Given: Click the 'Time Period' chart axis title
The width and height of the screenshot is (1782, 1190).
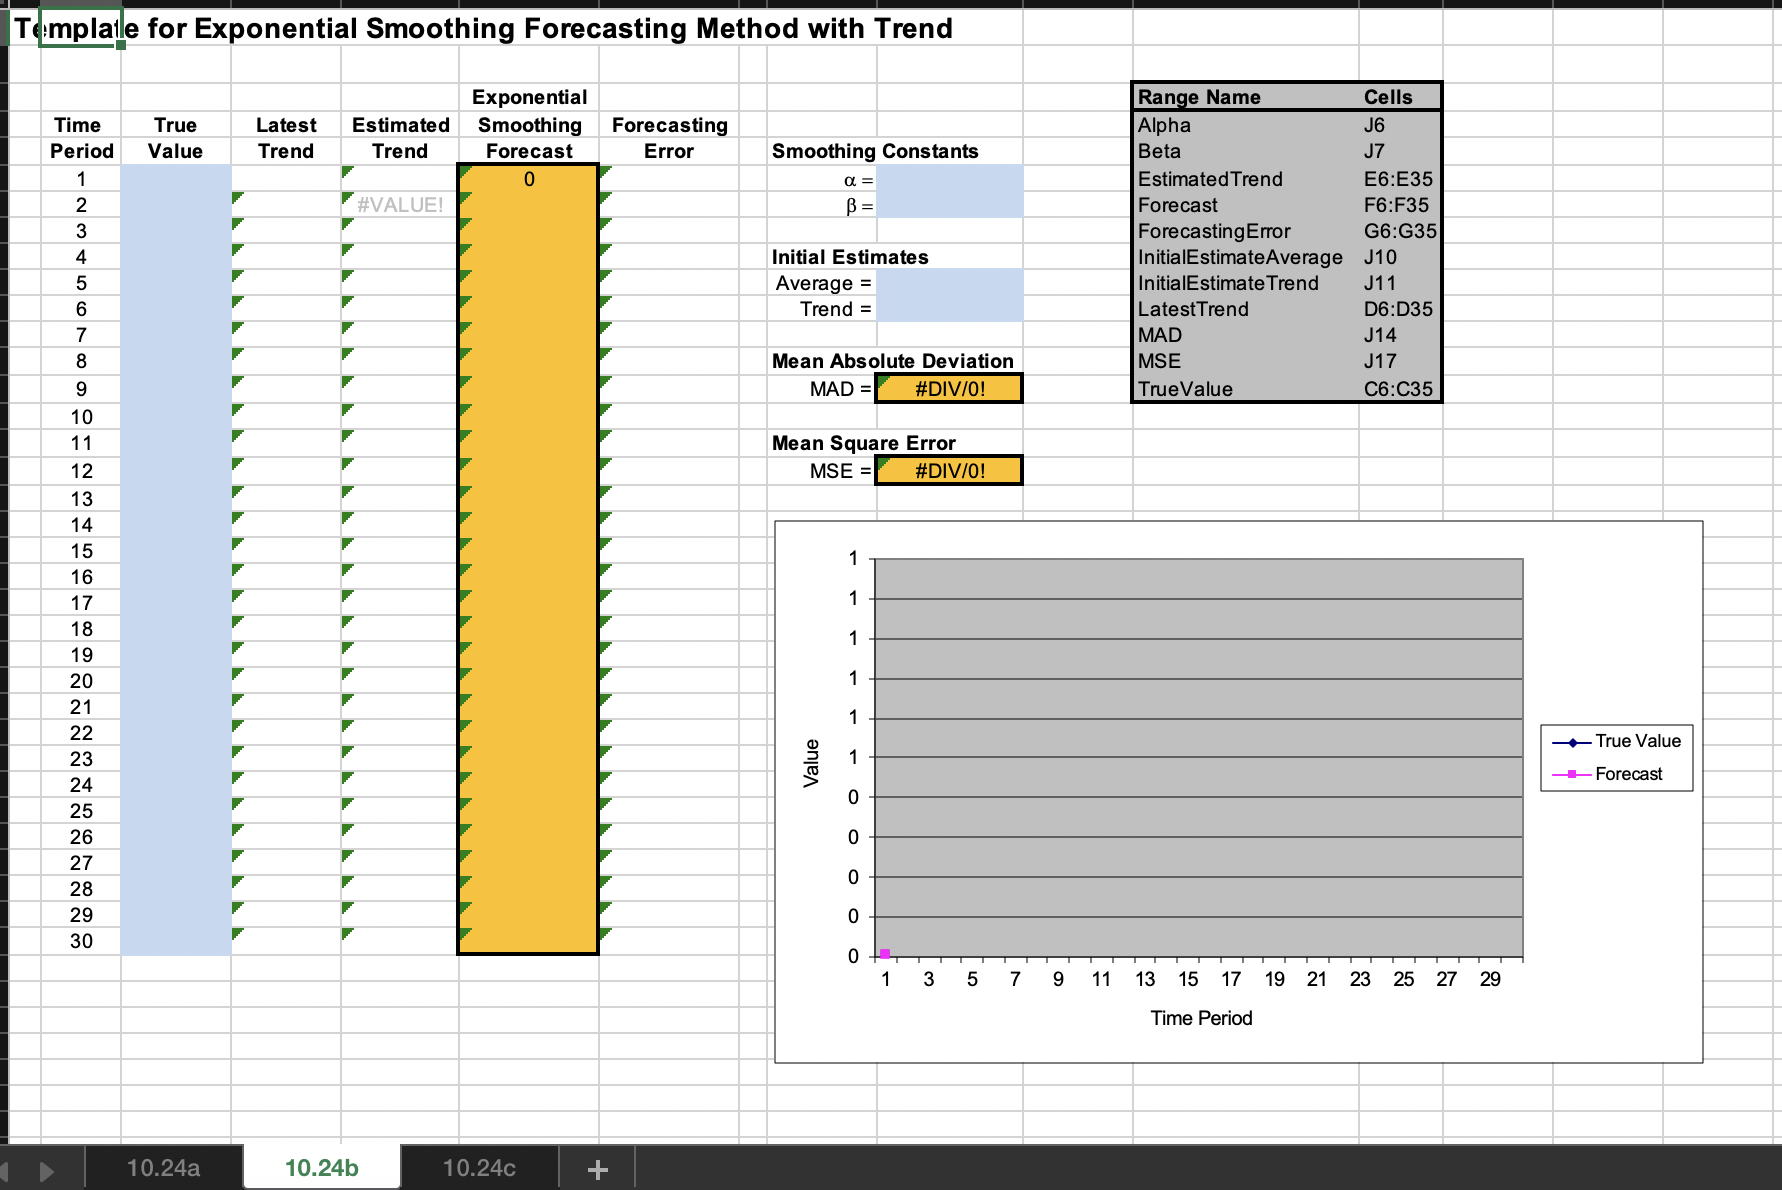Looking at the screenshot, I should (x=1201, y=1018).
